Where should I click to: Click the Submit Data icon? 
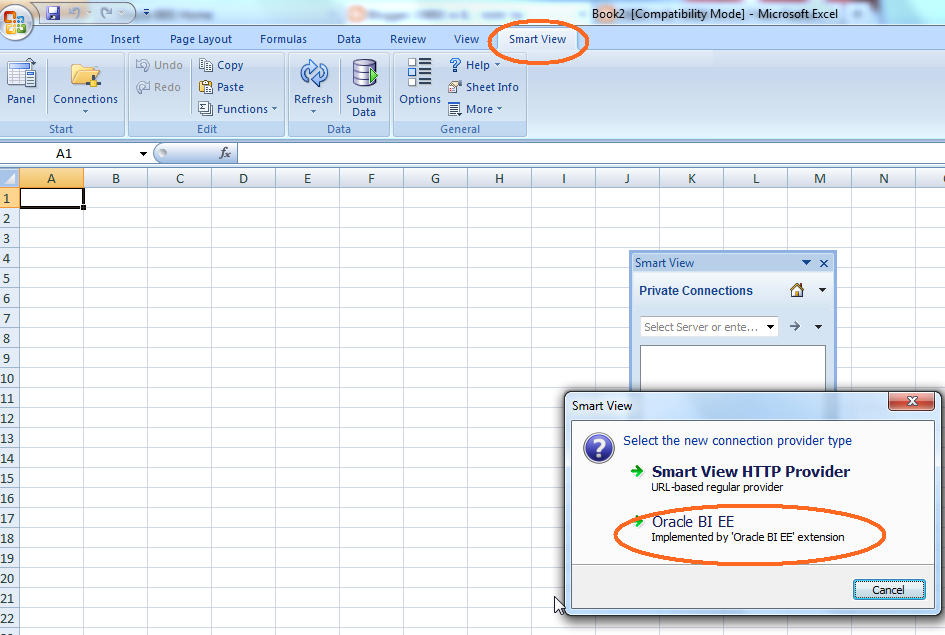pos(364,84)
